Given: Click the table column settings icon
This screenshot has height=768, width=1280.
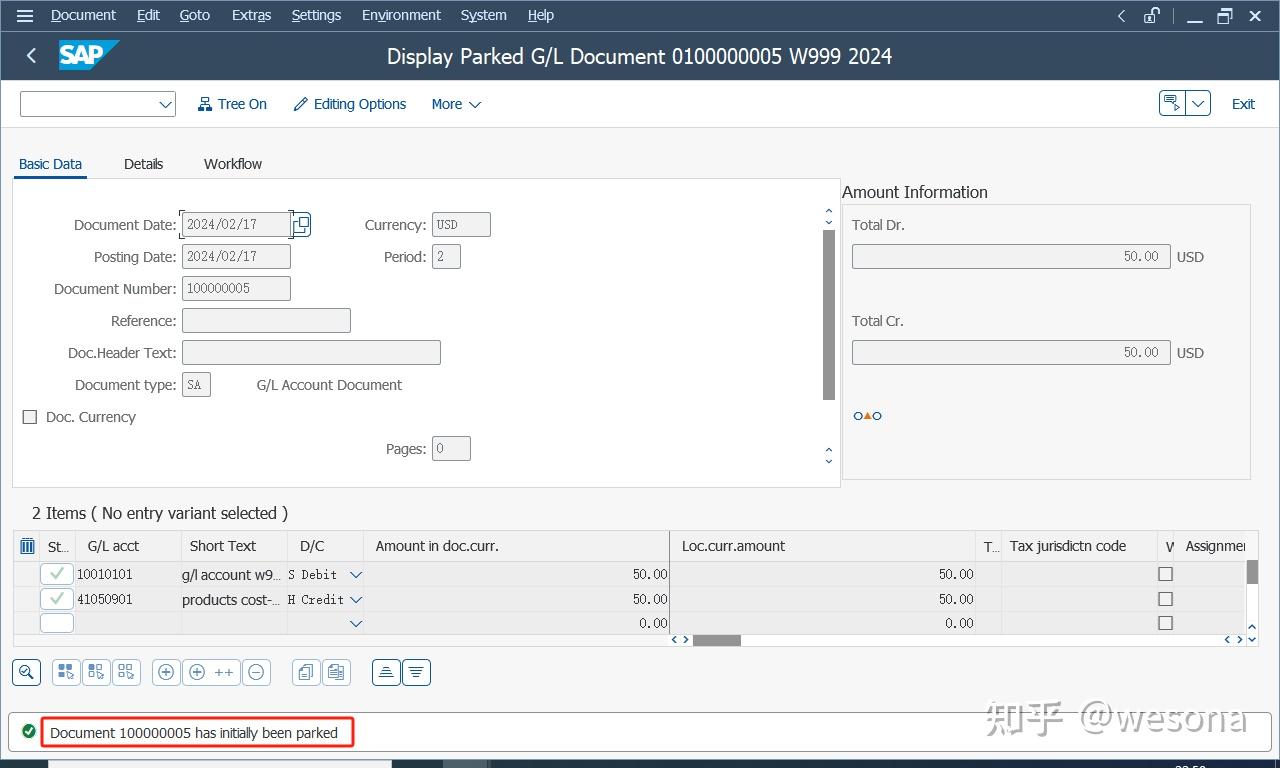Looking at the screenshot, I should [28, 546].
